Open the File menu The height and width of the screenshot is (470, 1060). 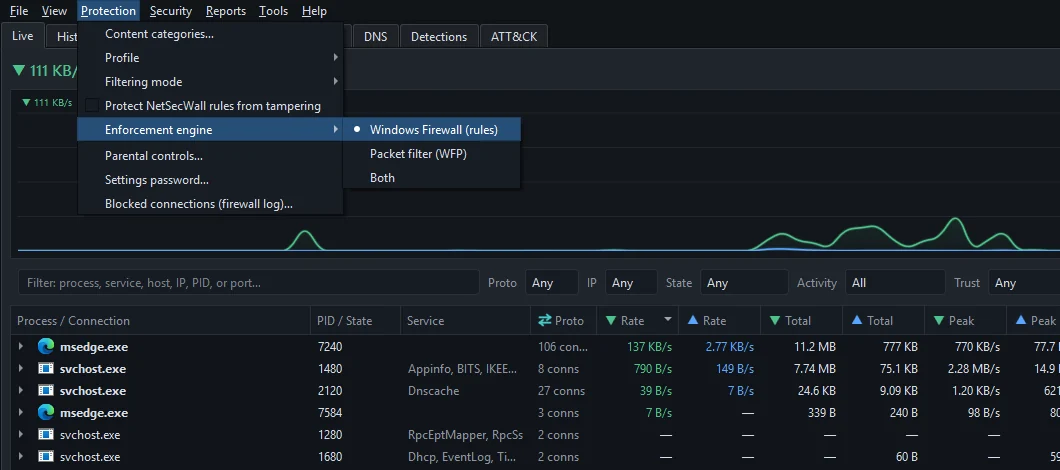pos(19,11)
